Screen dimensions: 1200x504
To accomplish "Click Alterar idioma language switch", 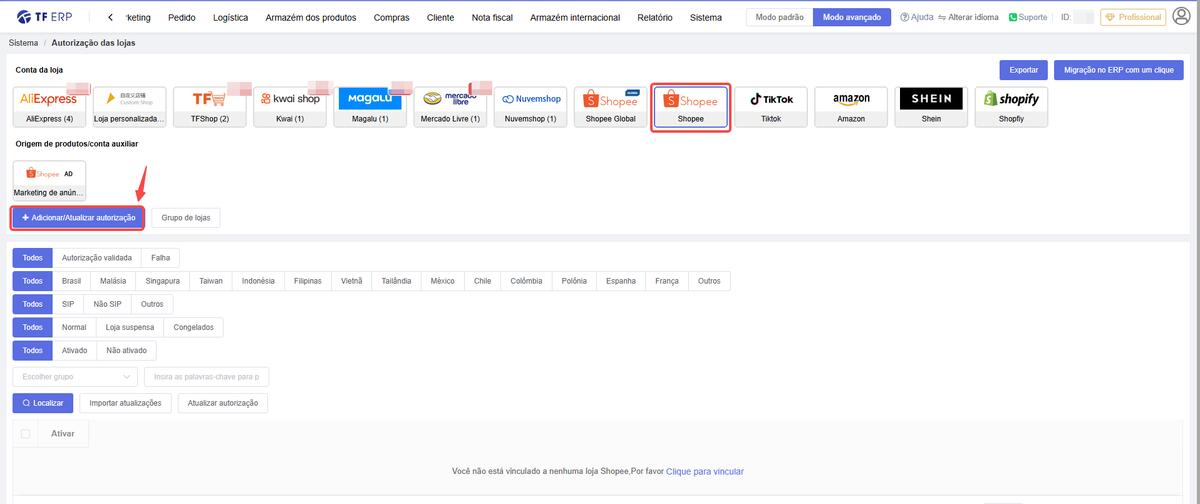I will point(968,17).
